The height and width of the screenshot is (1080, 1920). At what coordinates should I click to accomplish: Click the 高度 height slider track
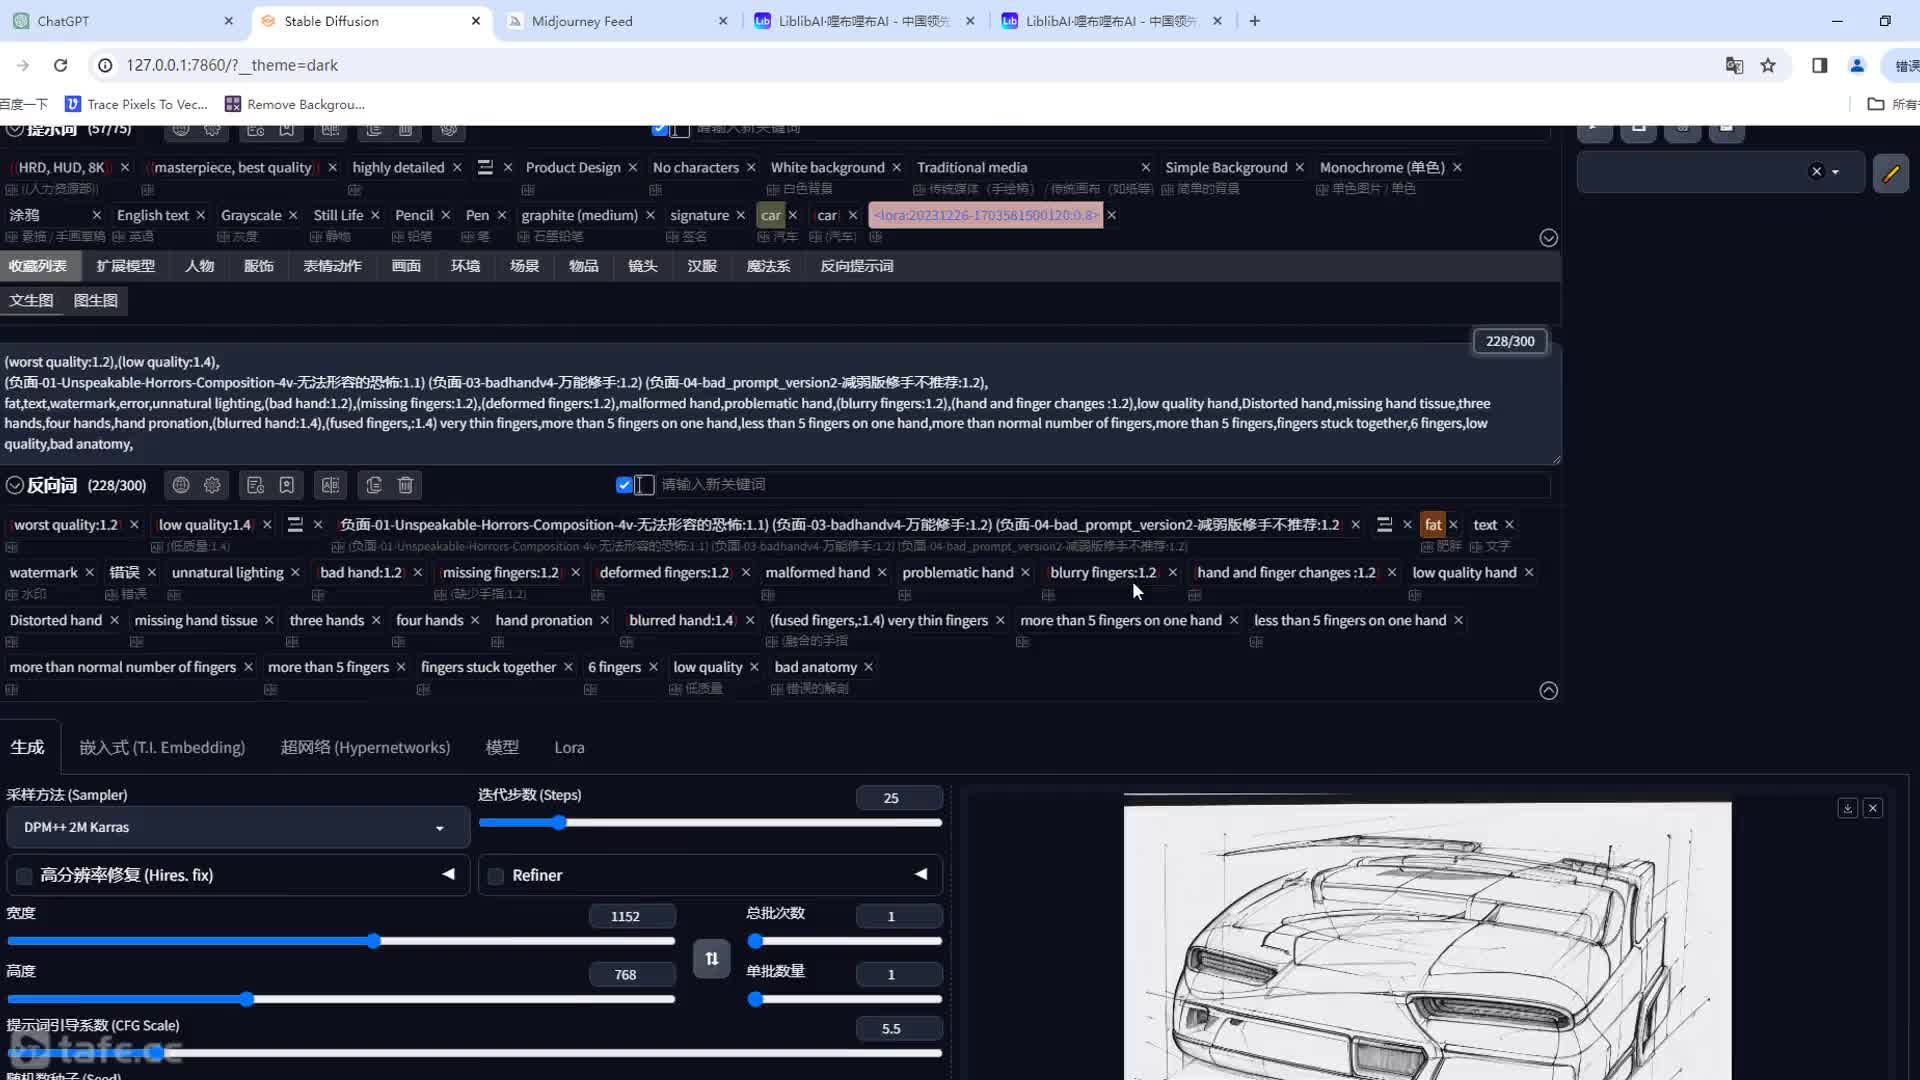341,999
